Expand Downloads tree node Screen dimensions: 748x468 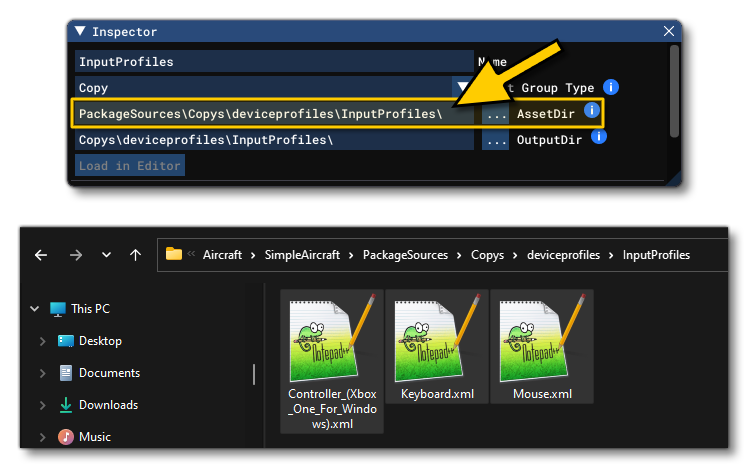[x=42, y=405]
